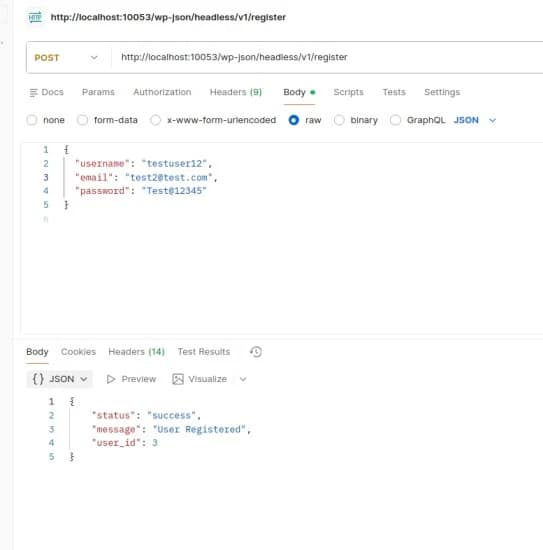Select the GraphQL radio button
This screenshot has height=550, width=543.
(395, 120)
